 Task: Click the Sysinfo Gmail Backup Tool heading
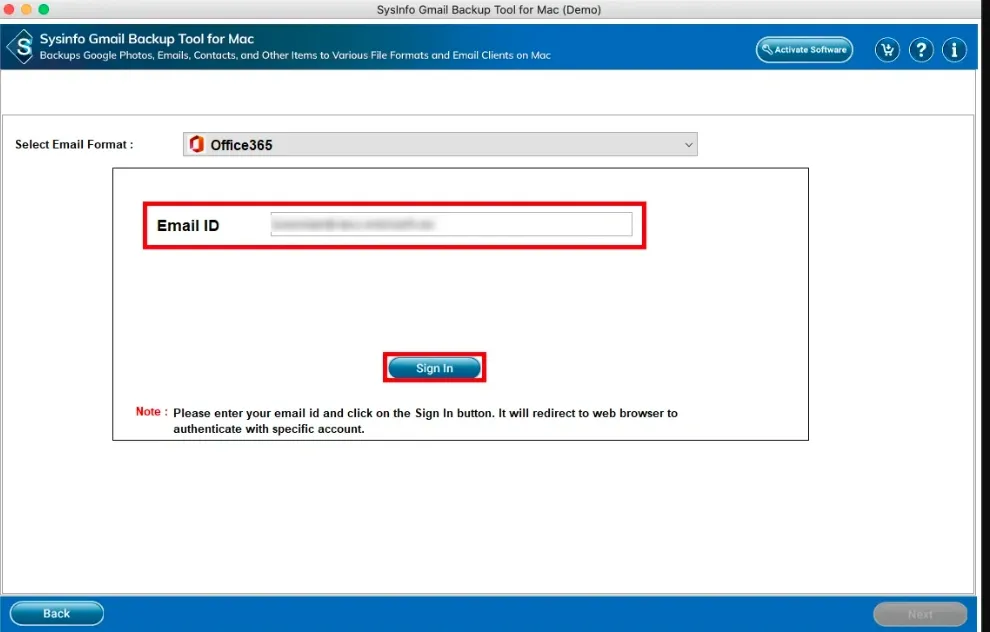point(146,39)
